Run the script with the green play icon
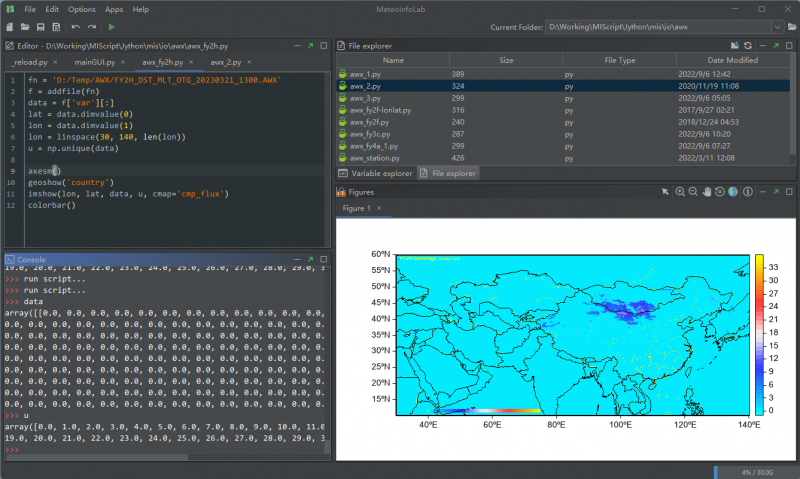This screenshot has height=479, width=800. point(111,26)
